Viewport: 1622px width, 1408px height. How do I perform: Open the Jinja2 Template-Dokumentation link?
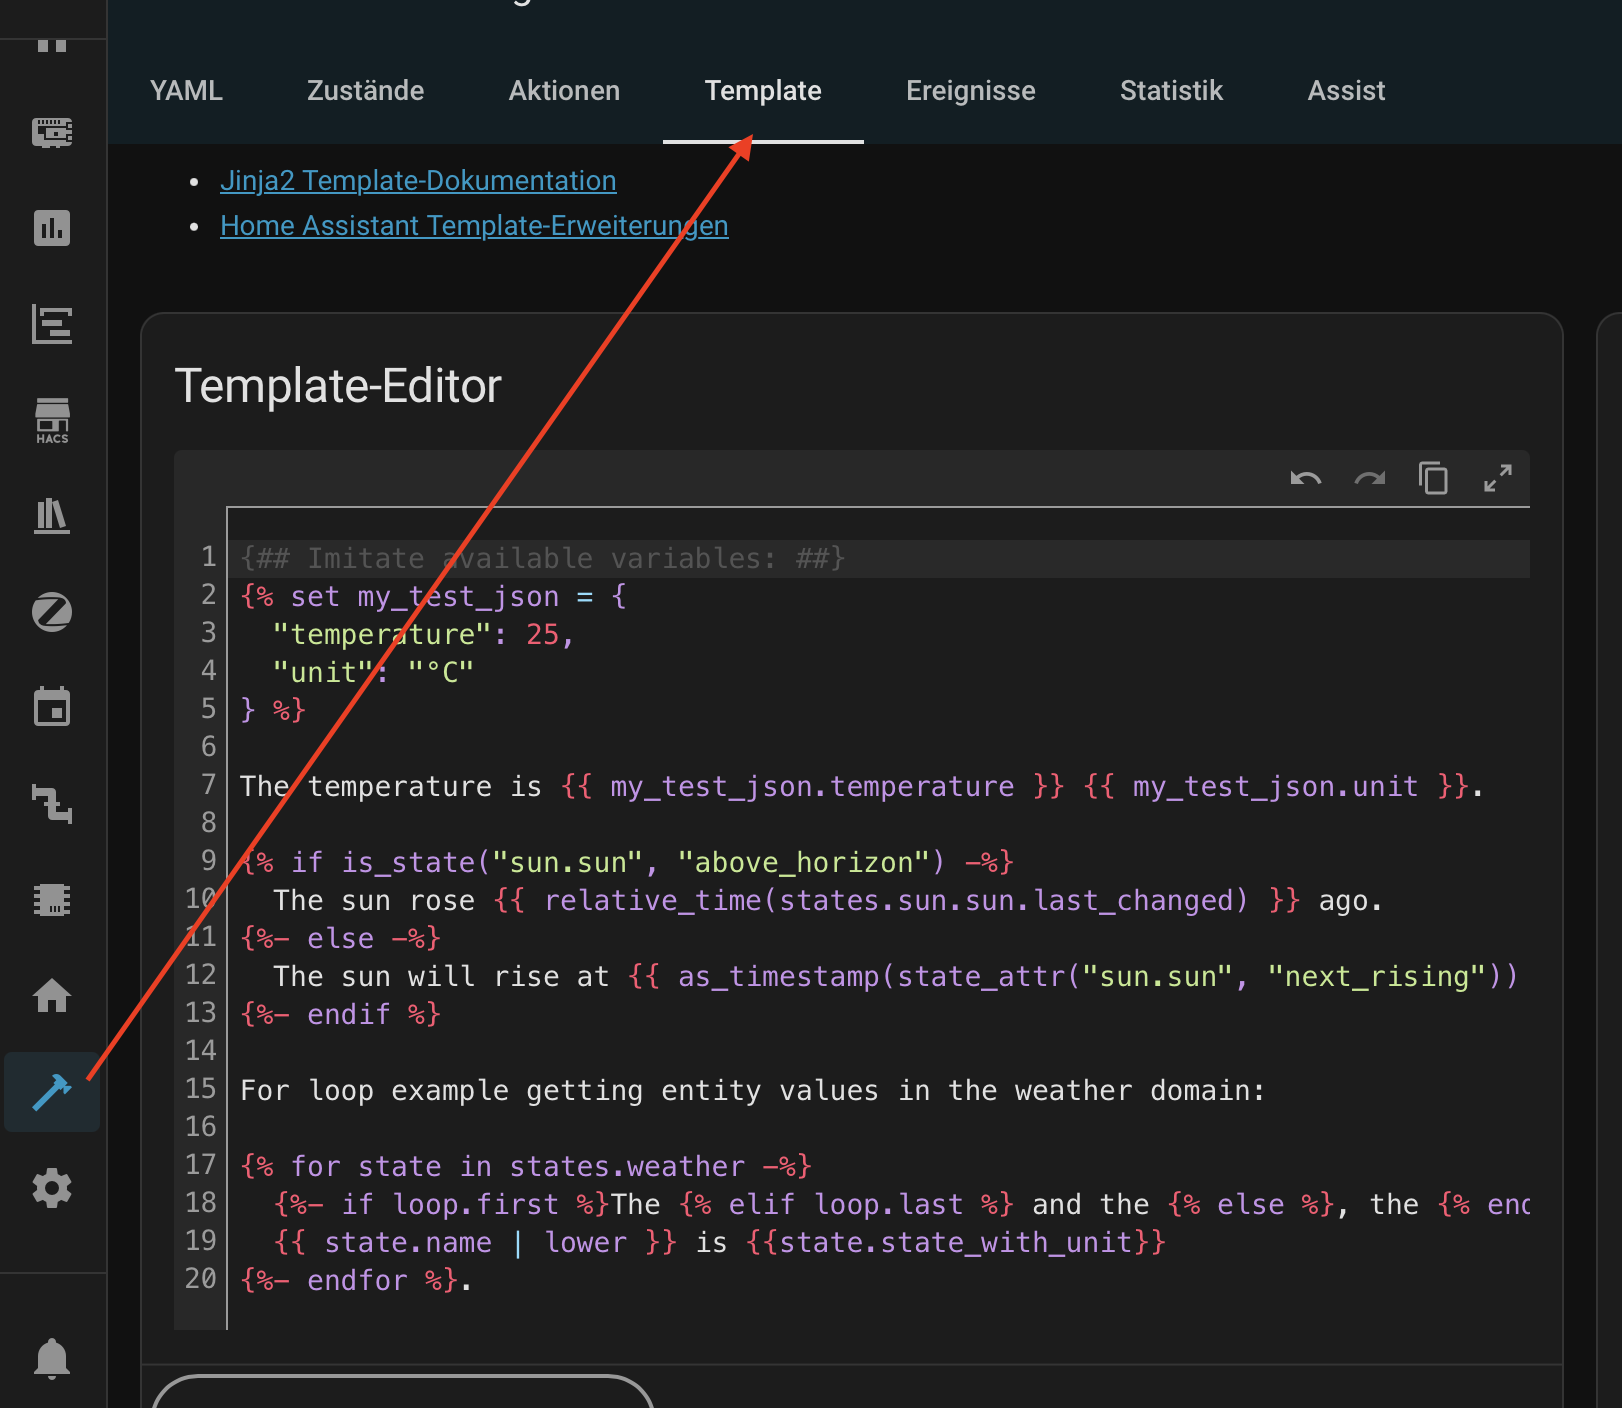418,180
